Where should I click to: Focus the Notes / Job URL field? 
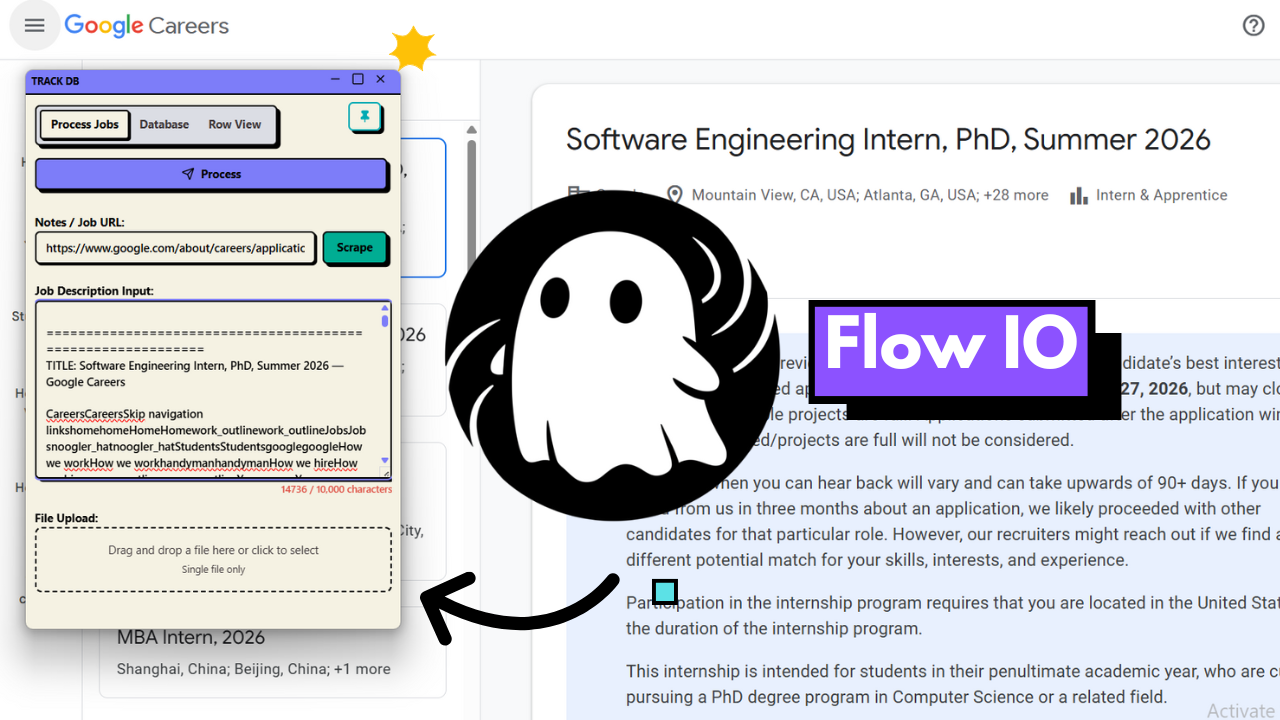(x=176, y=248)
